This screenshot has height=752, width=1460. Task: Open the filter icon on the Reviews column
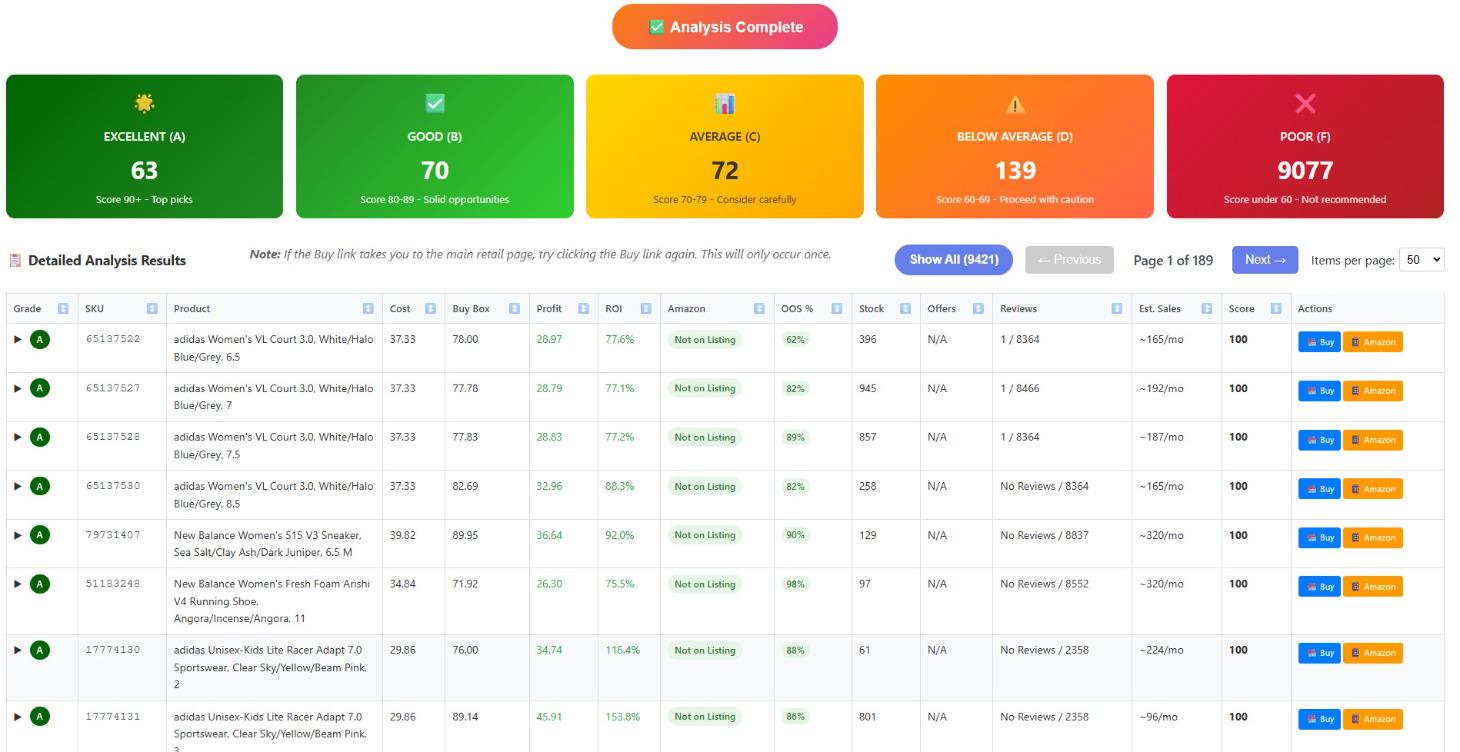pos(1117,309)
